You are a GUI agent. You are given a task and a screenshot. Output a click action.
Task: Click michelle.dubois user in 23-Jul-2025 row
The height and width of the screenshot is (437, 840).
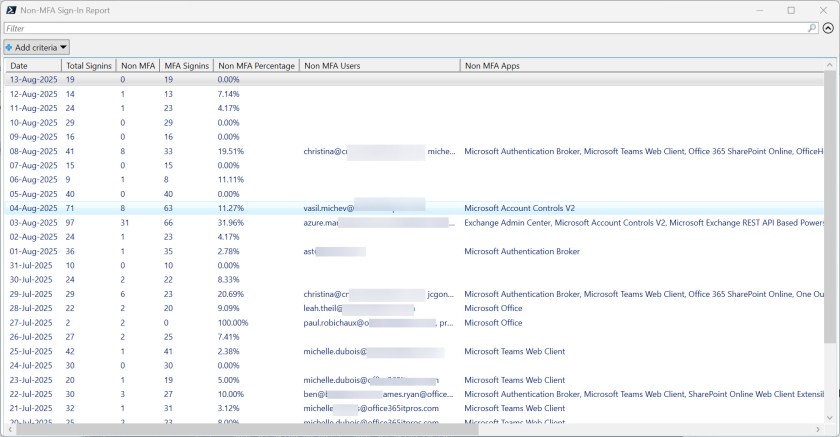pyautogui.click(x=371, y=380)
